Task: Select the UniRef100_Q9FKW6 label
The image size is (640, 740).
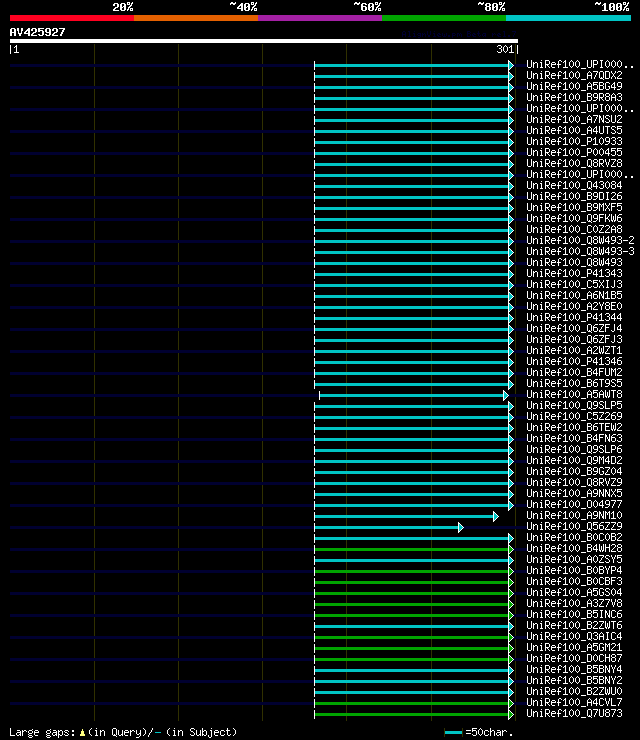Action: coord(574,219)
